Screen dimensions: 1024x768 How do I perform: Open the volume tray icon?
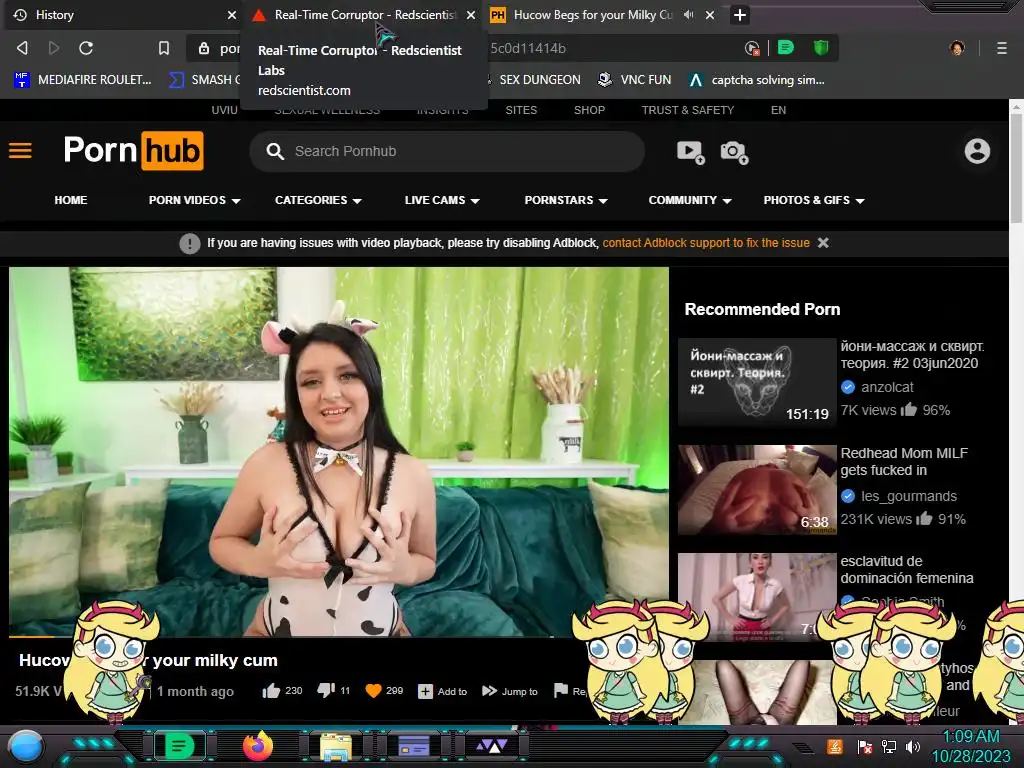point(913,746)
